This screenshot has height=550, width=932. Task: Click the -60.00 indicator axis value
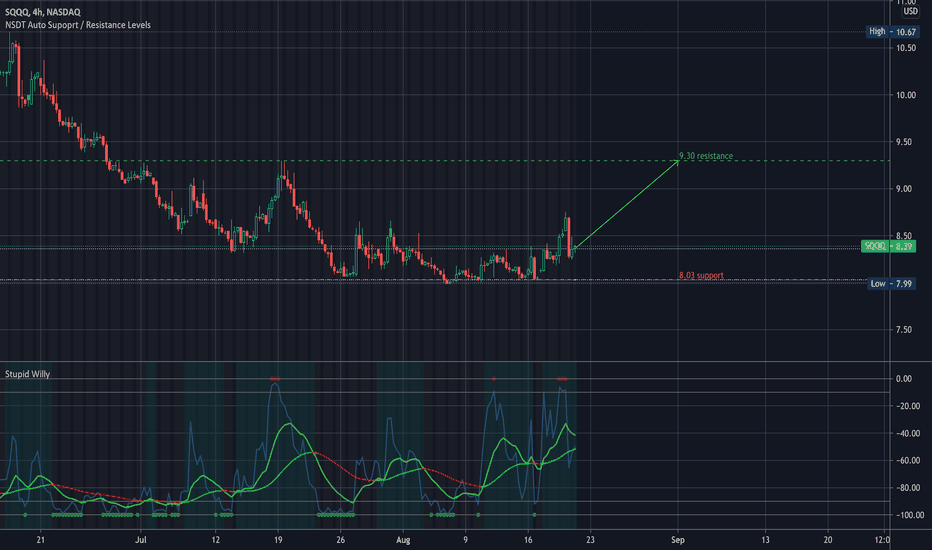pyautogui.click(x=907, y=461)
